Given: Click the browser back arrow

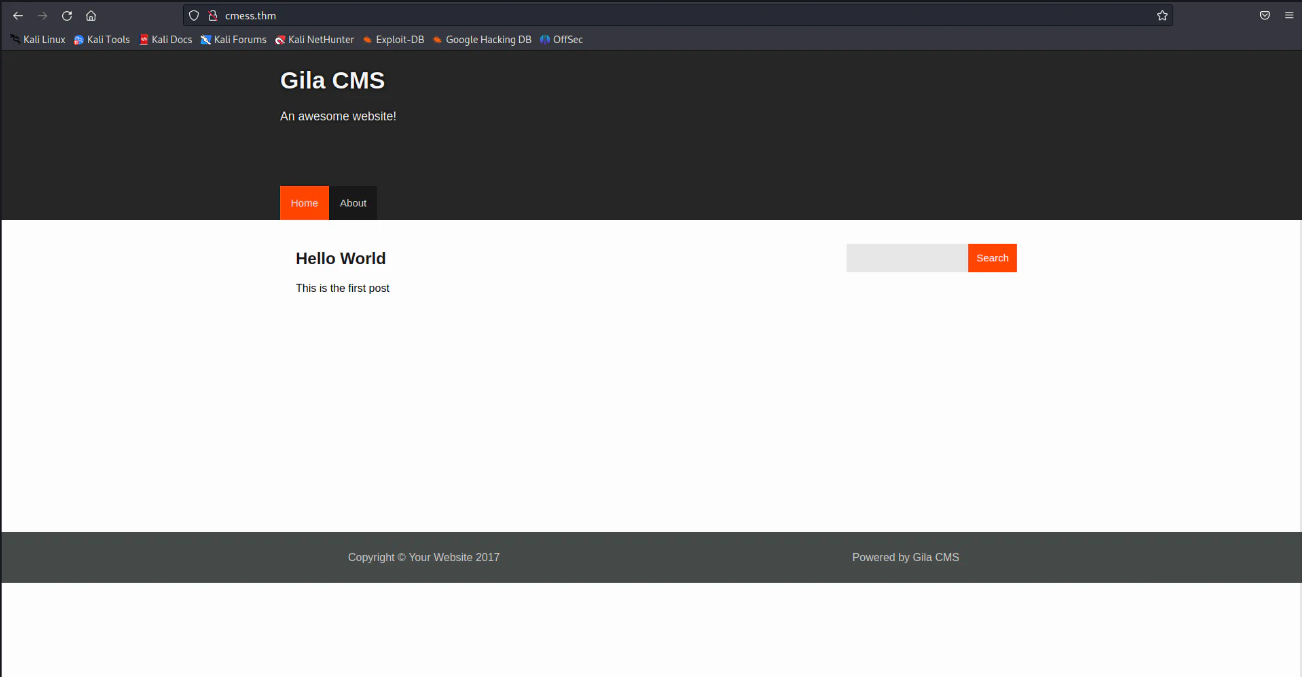Looking at the screenshot, I should (x=18, y=16).
